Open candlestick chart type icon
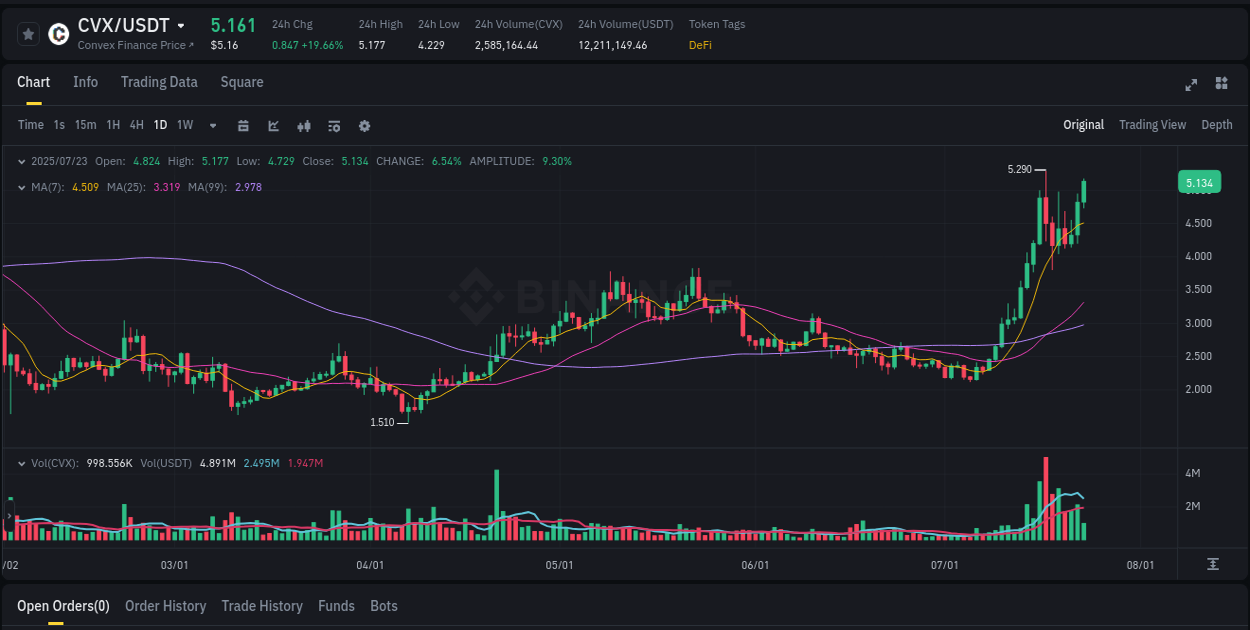Image resolution: width=1250 pixels, height=630 pixels. pyautogui.click(x=303, y=126)
